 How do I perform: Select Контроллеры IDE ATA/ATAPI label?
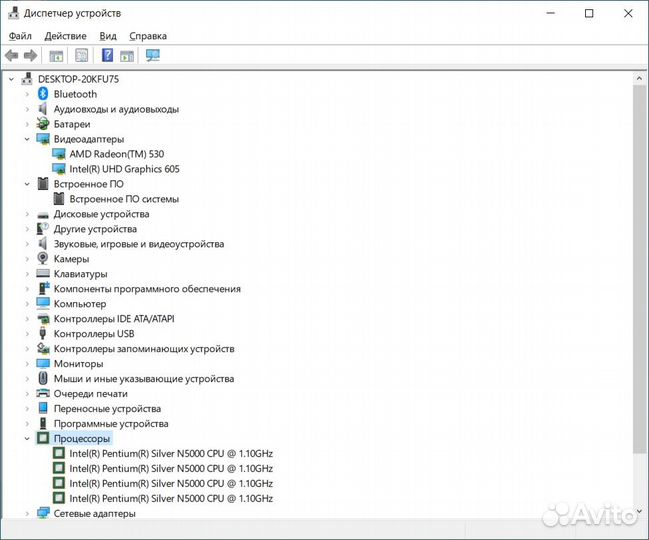(x=114, y=319)
